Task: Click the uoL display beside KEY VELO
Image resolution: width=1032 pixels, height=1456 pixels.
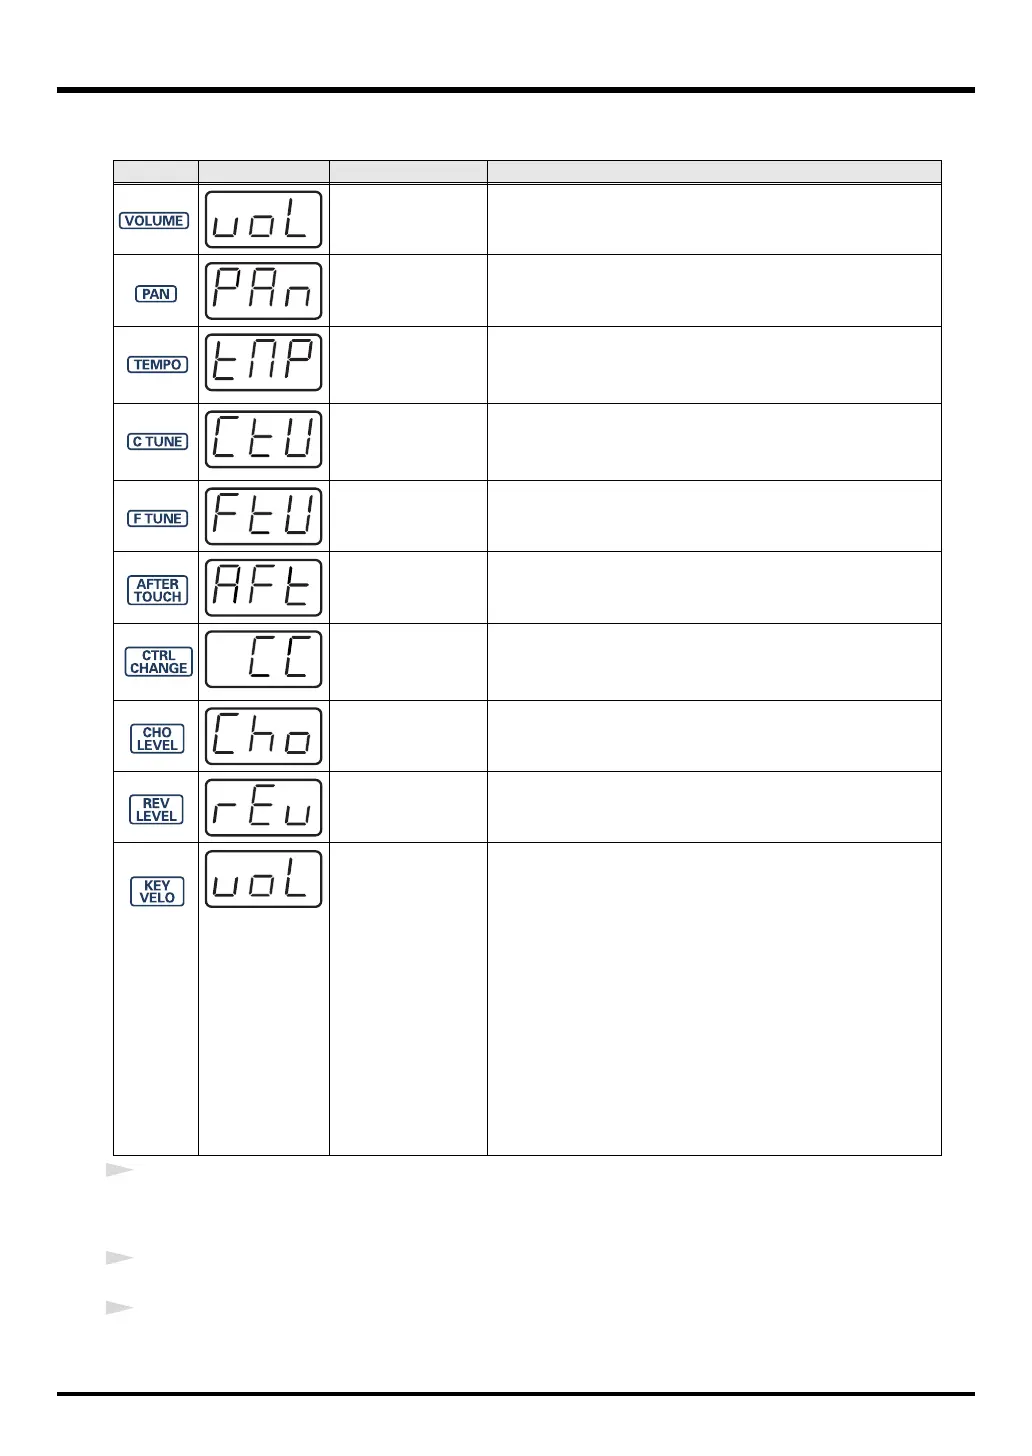Action: 264,879
